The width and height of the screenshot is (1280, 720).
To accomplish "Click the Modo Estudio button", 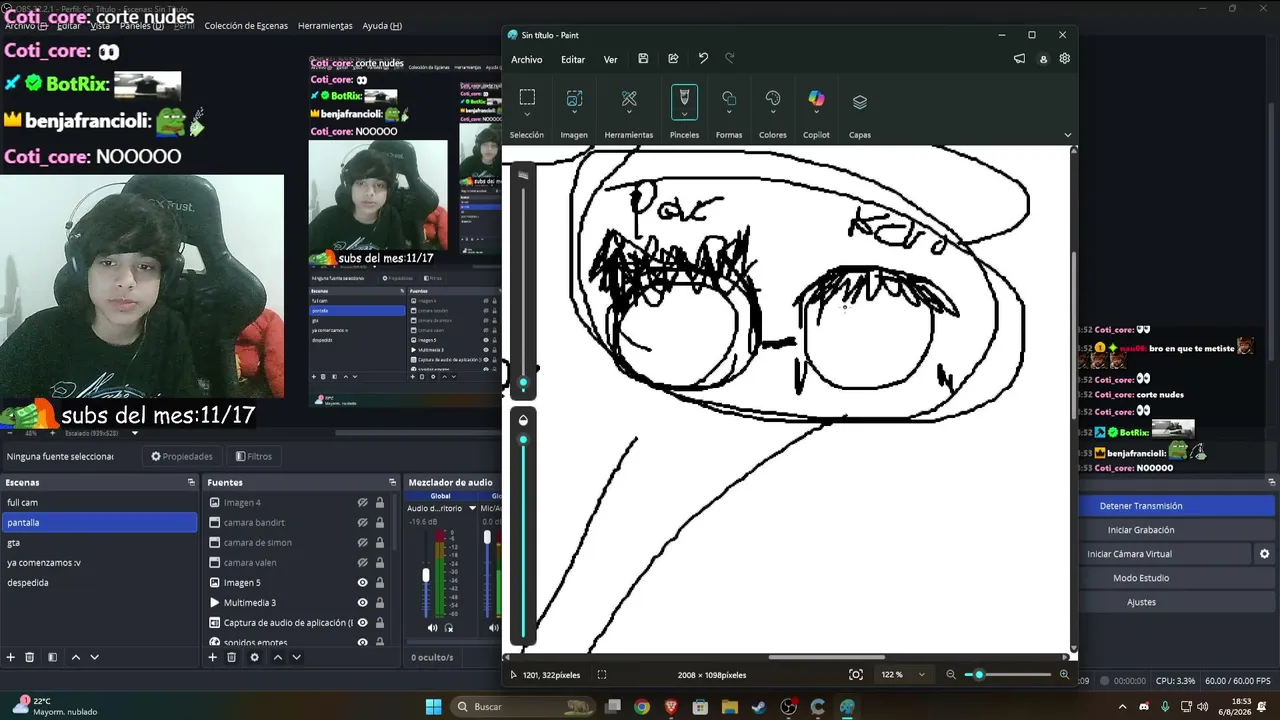I will (x=1141, y=578).
